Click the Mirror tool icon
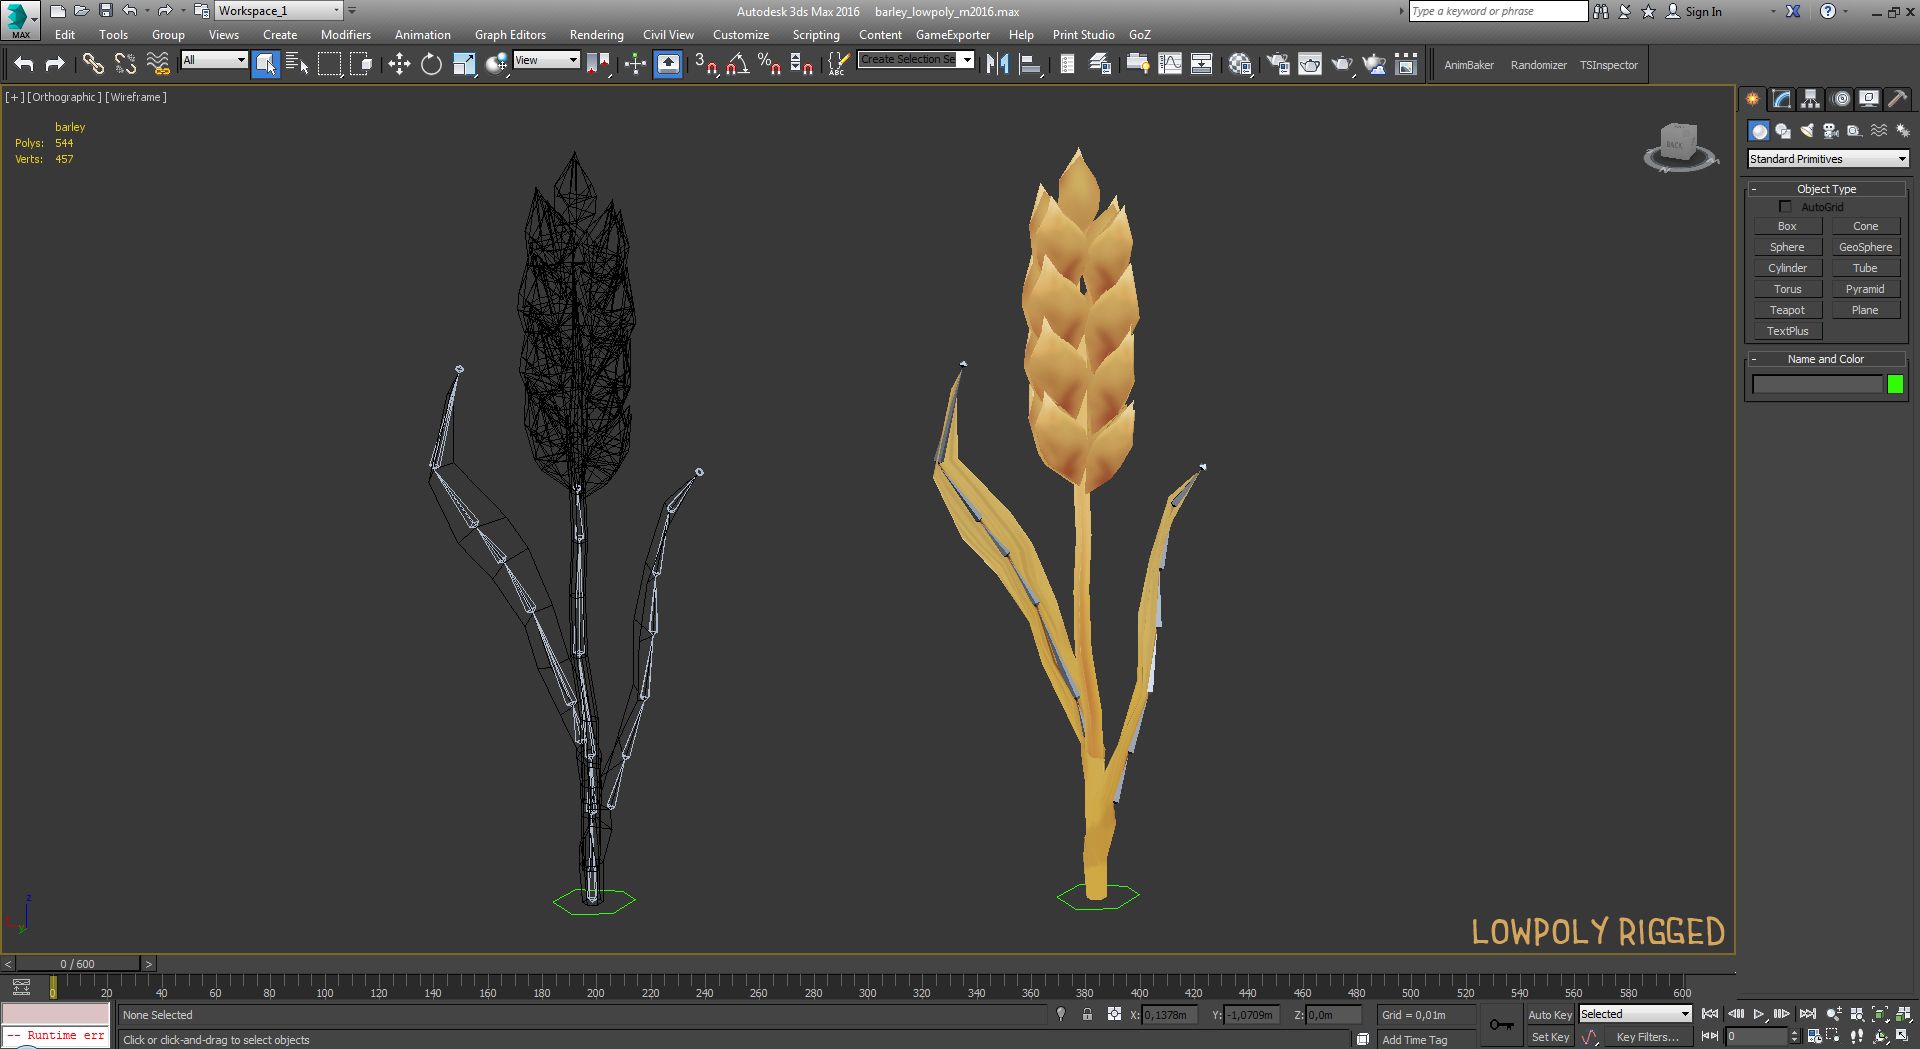 997,64
